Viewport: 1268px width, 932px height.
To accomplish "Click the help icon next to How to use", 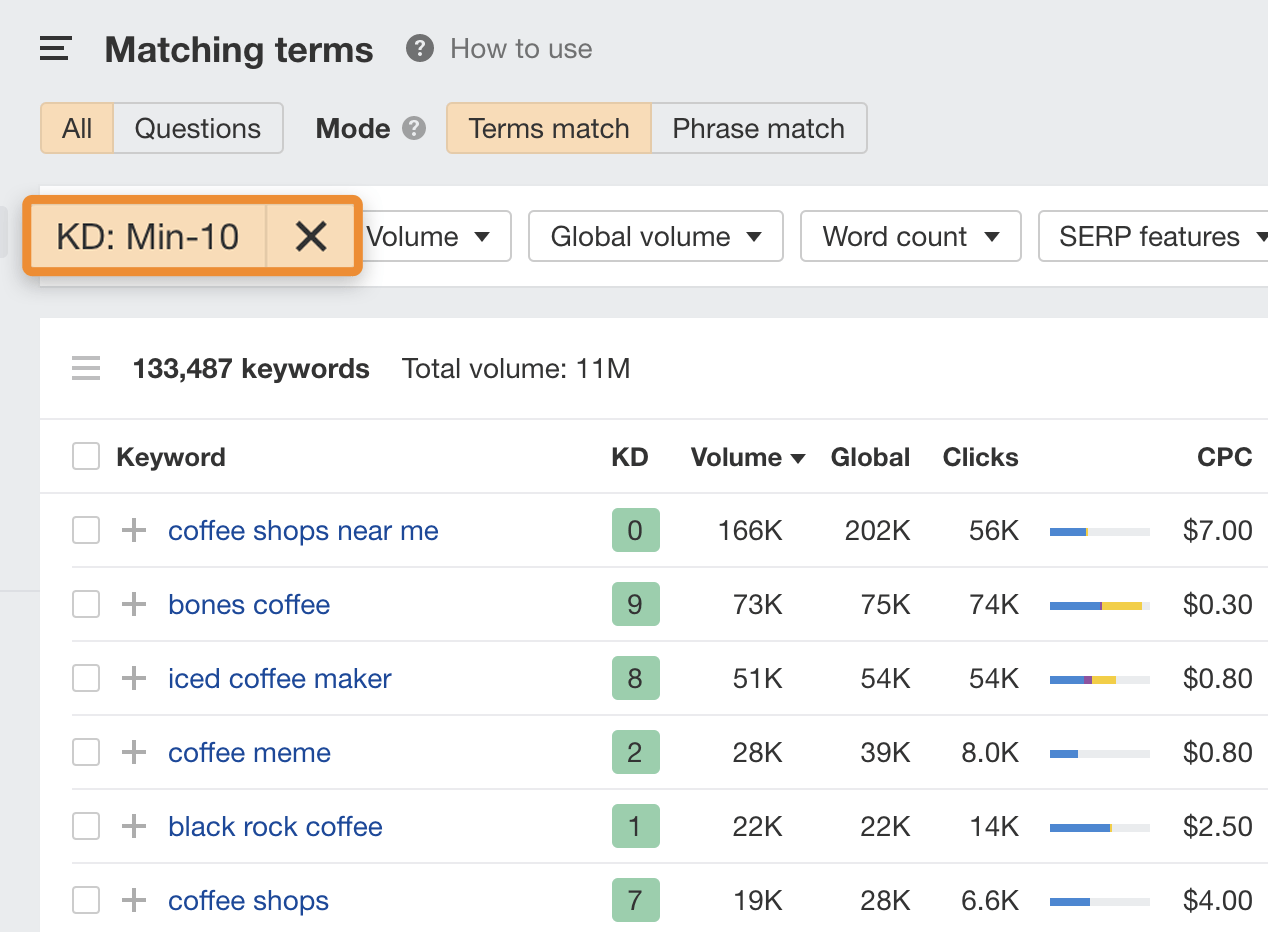I will click(420, 48).
